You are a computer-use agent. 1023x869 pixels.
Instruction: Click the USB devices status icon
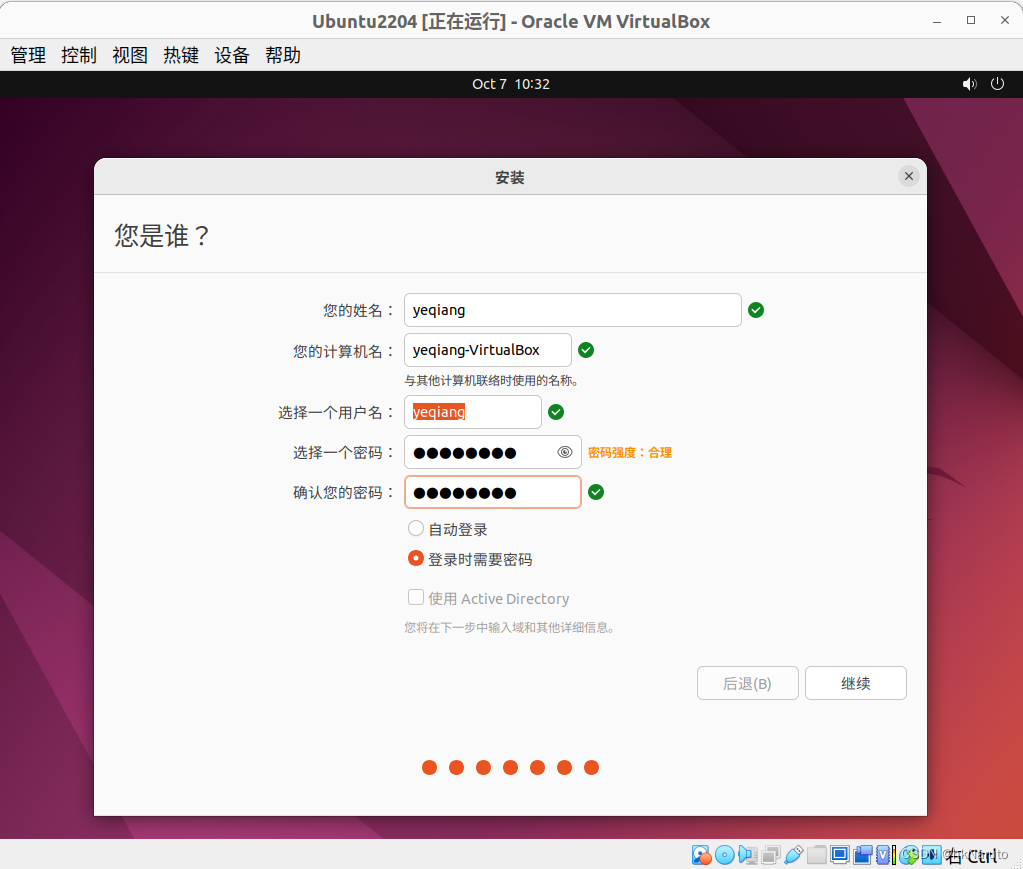click(793, 855)
